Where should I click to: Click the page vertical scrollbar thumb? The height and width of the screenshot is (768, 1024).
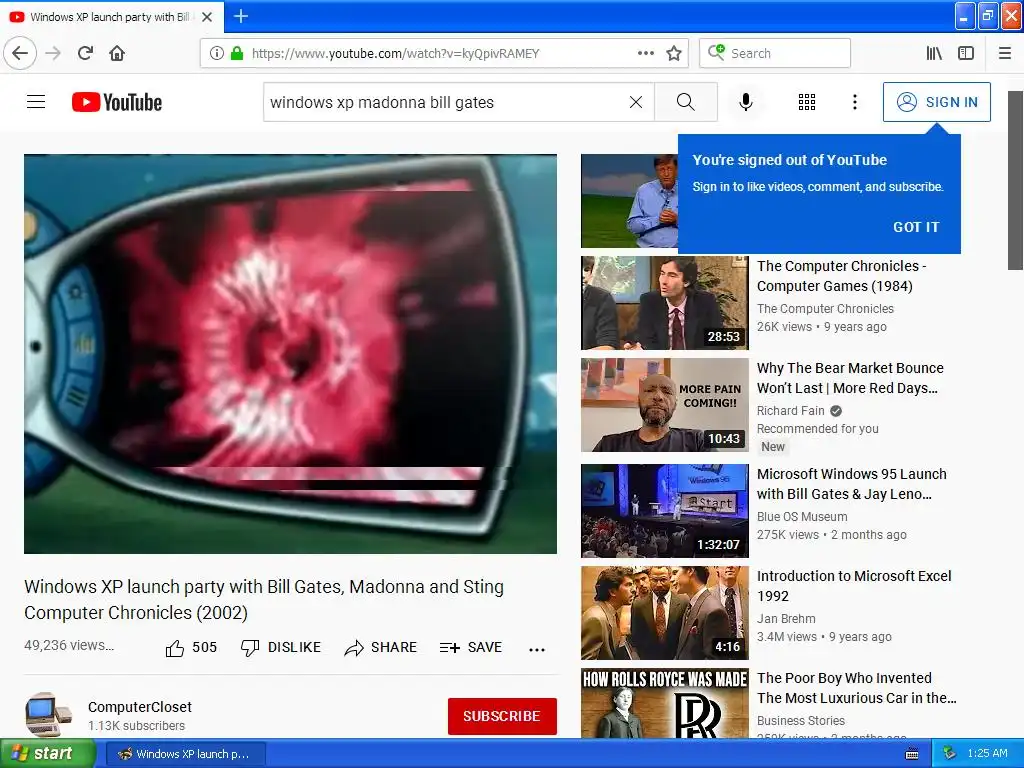[x=1015, y=180]
